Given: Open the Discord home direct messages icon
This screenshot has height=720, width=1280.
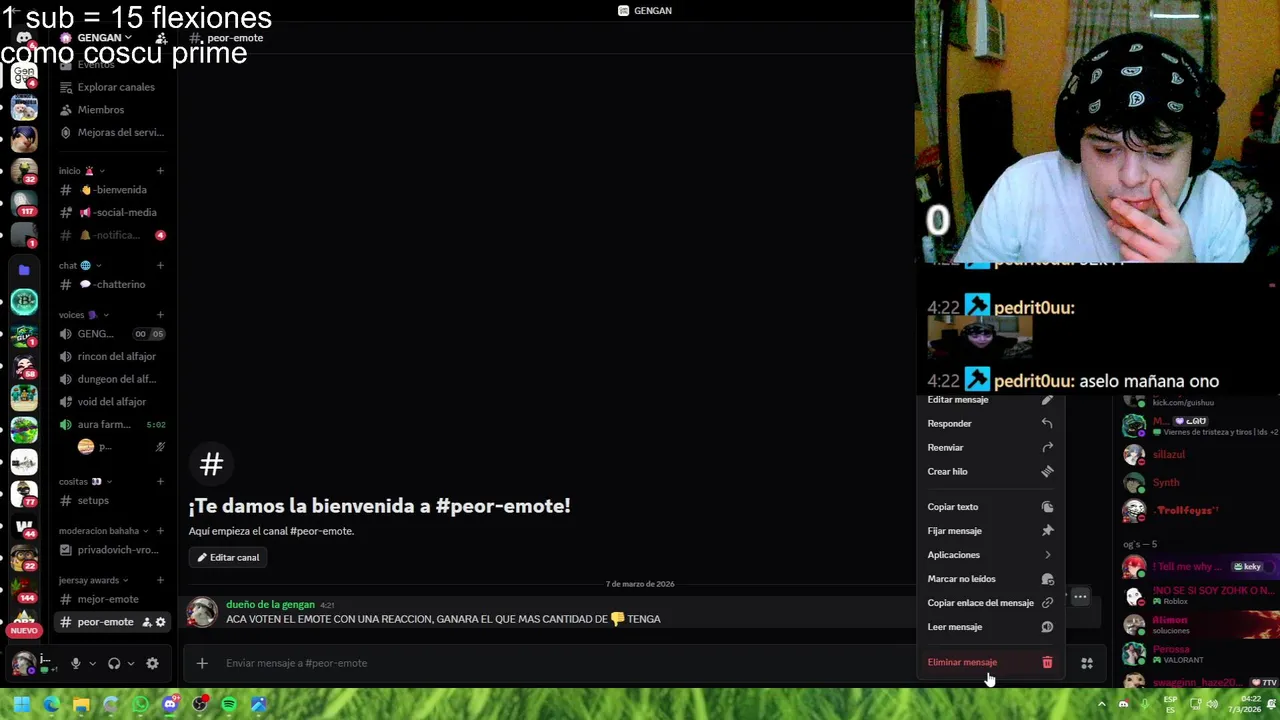Looking at the screenshot, I should pos(24,38).
